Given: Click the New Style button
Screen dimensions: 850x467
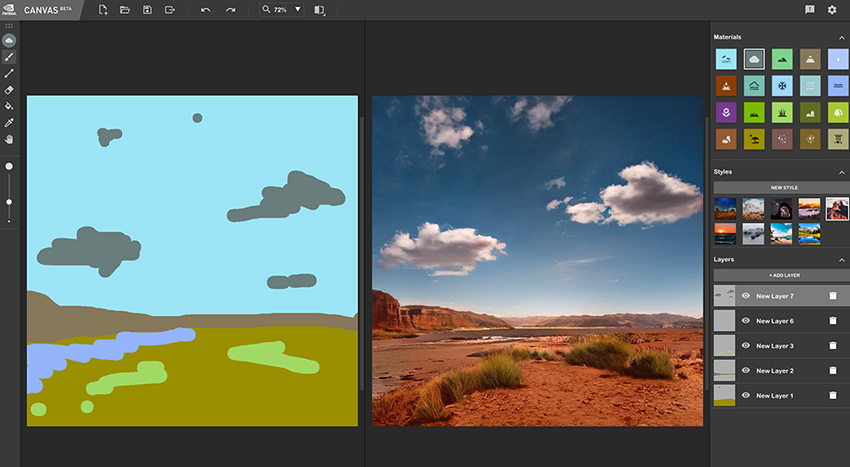Looking at the screenshot, I should [x=783, y=187].
